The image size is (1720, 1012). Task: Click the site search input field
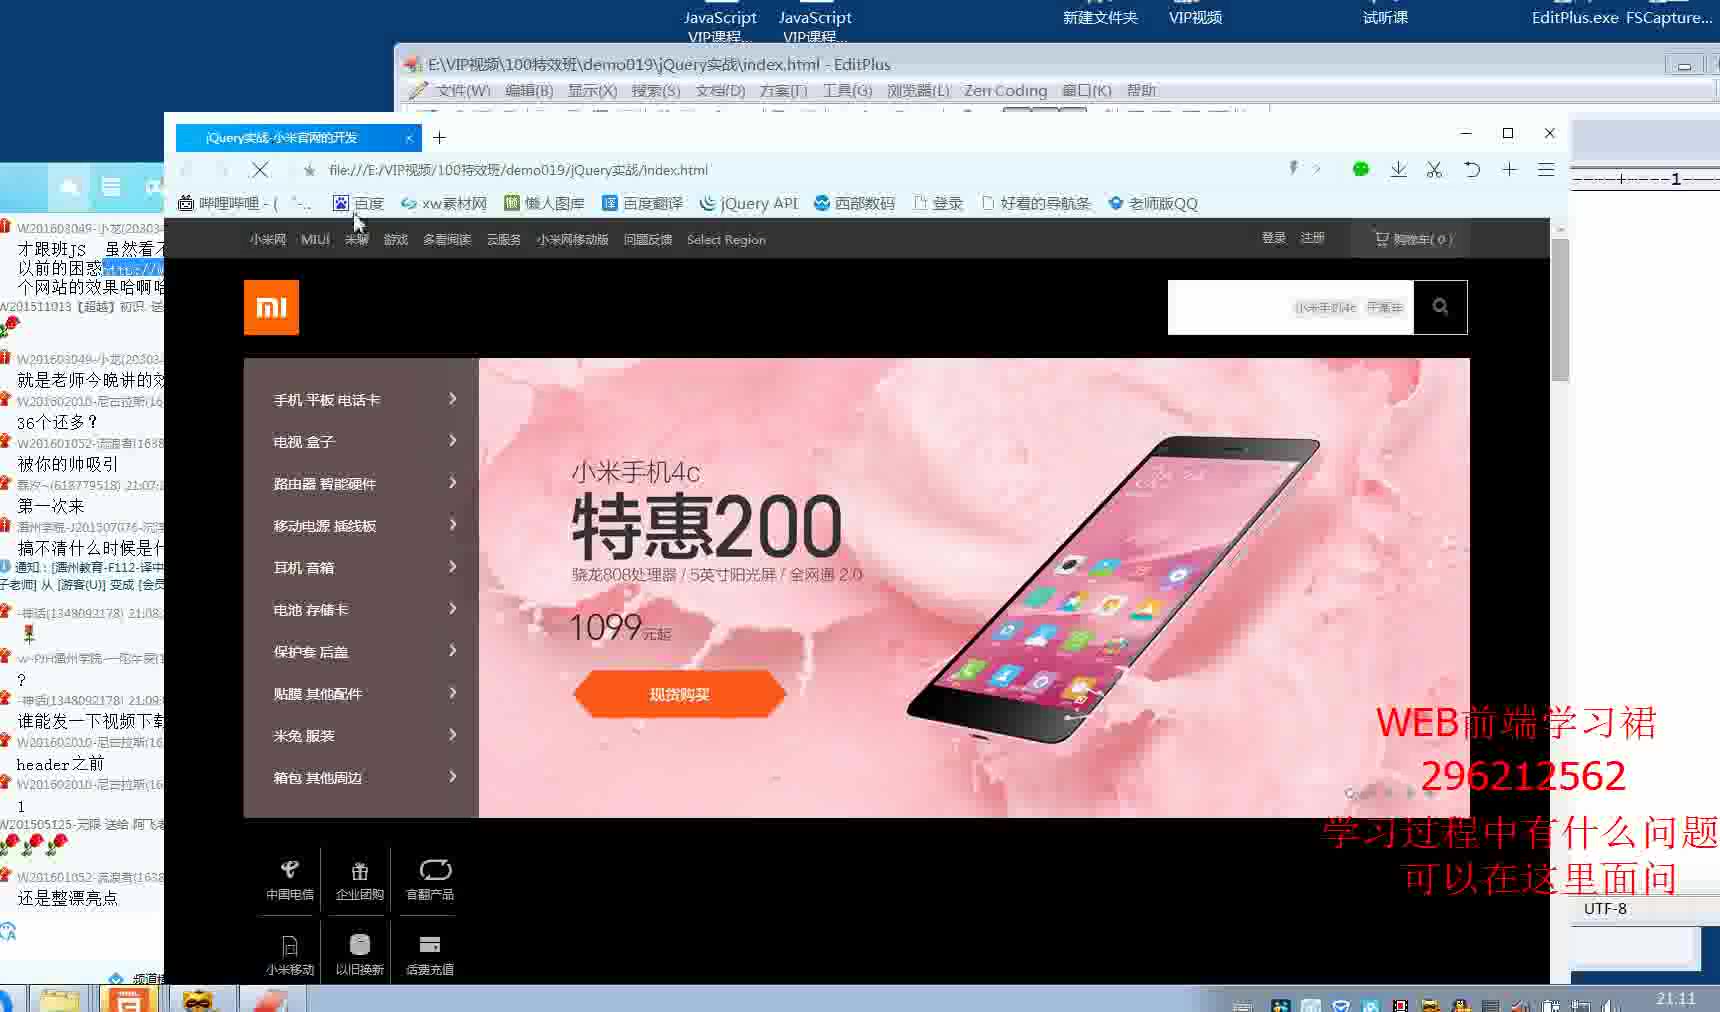(x=1290, y=307)
